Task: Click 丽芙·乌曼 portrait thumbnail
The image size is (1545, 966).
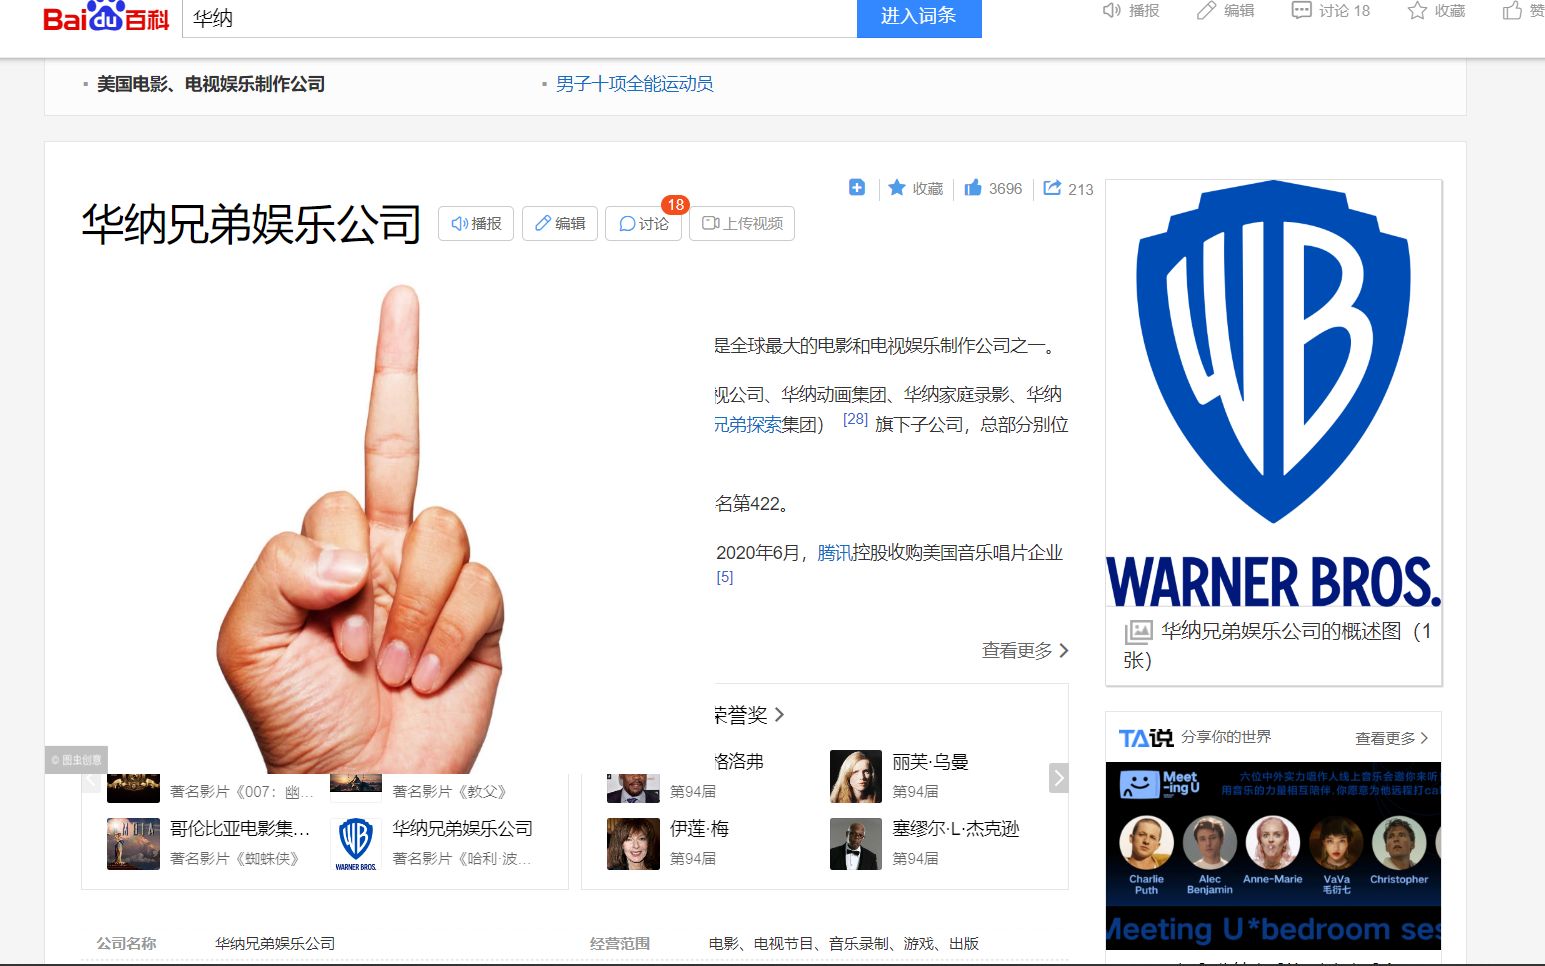Action: (856, 777)
